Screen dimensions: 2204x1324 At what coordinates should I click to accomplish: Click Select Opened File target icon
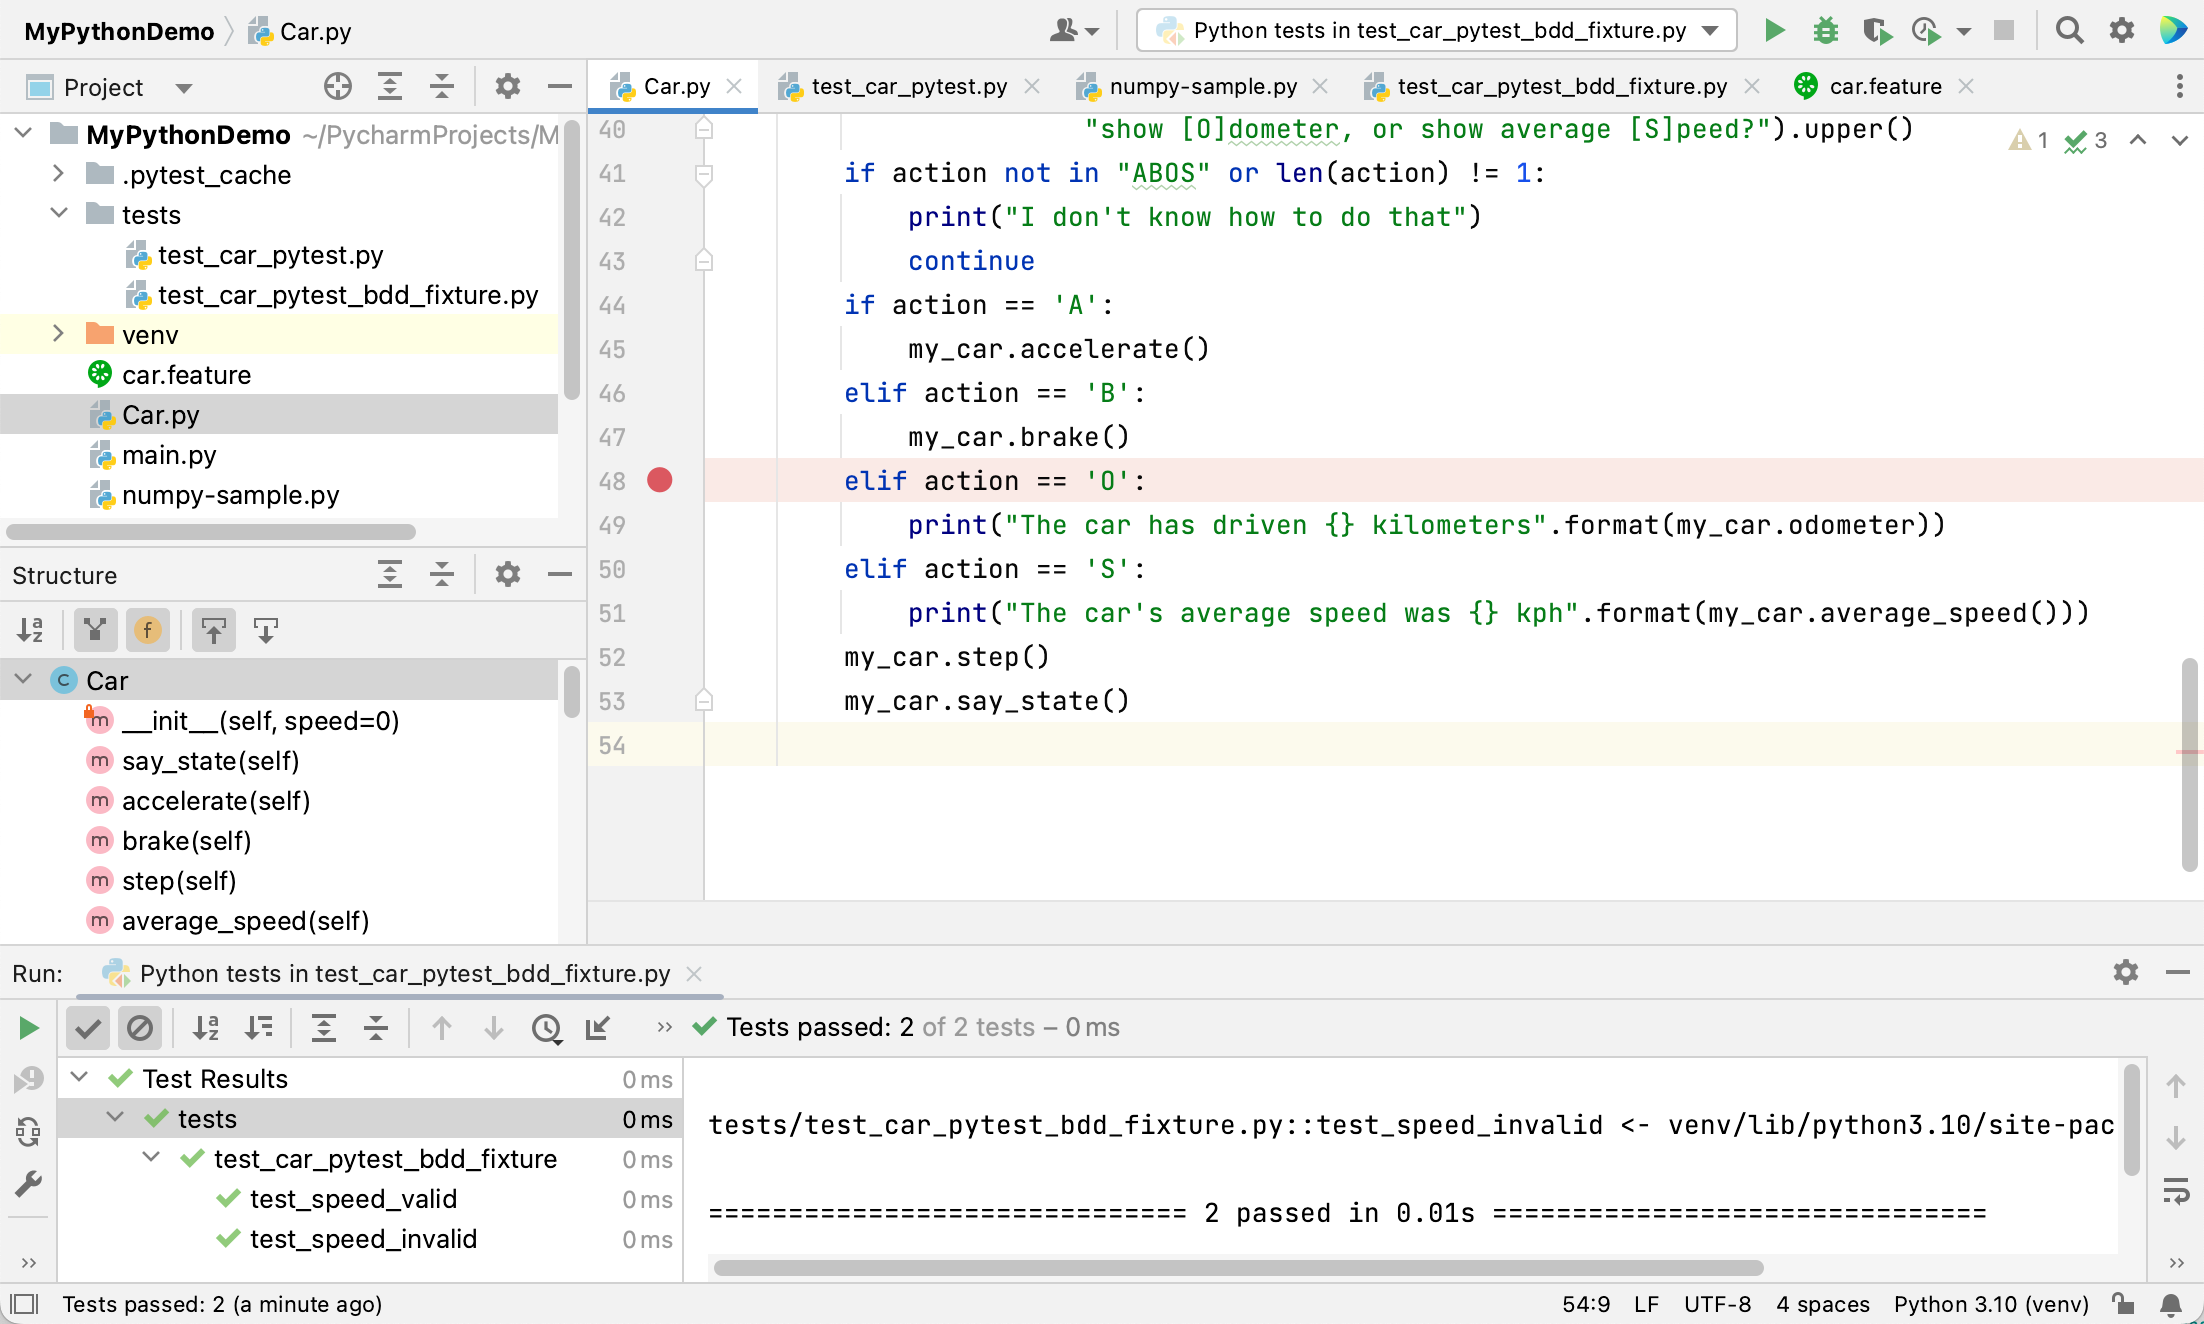click(x=338, y=87)
